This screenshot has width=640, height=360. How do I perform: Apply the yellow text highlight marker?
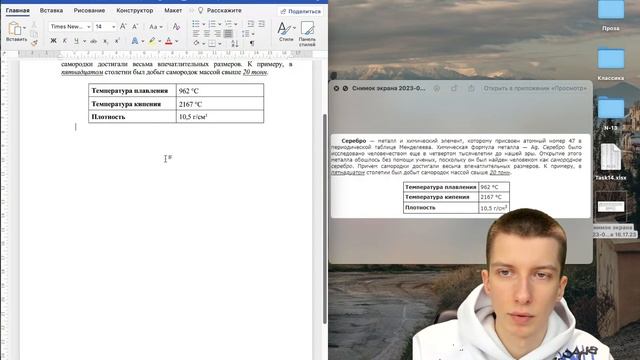[152, 41]
